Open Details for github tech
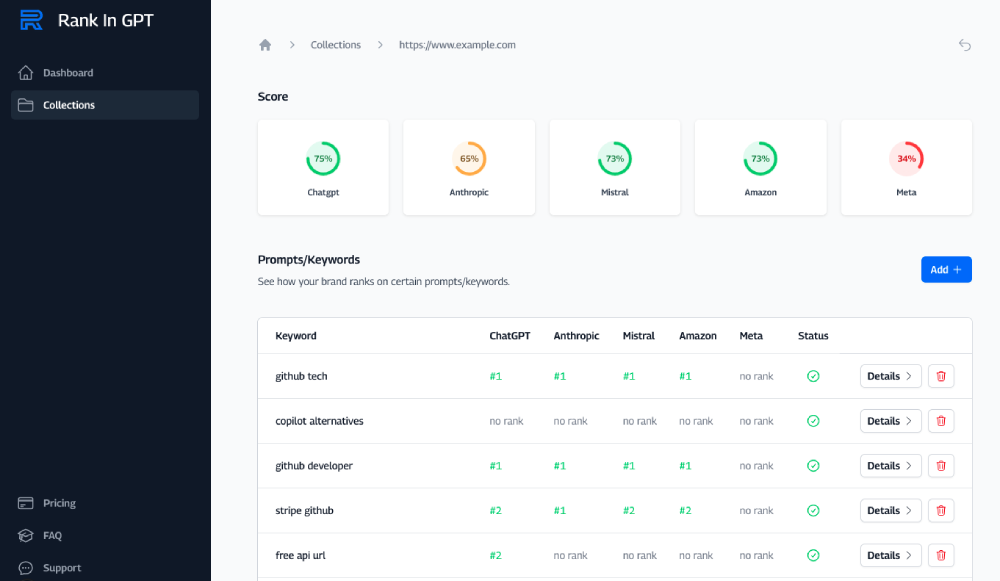Screen dimensions: 1000x581 coord(890,376)
